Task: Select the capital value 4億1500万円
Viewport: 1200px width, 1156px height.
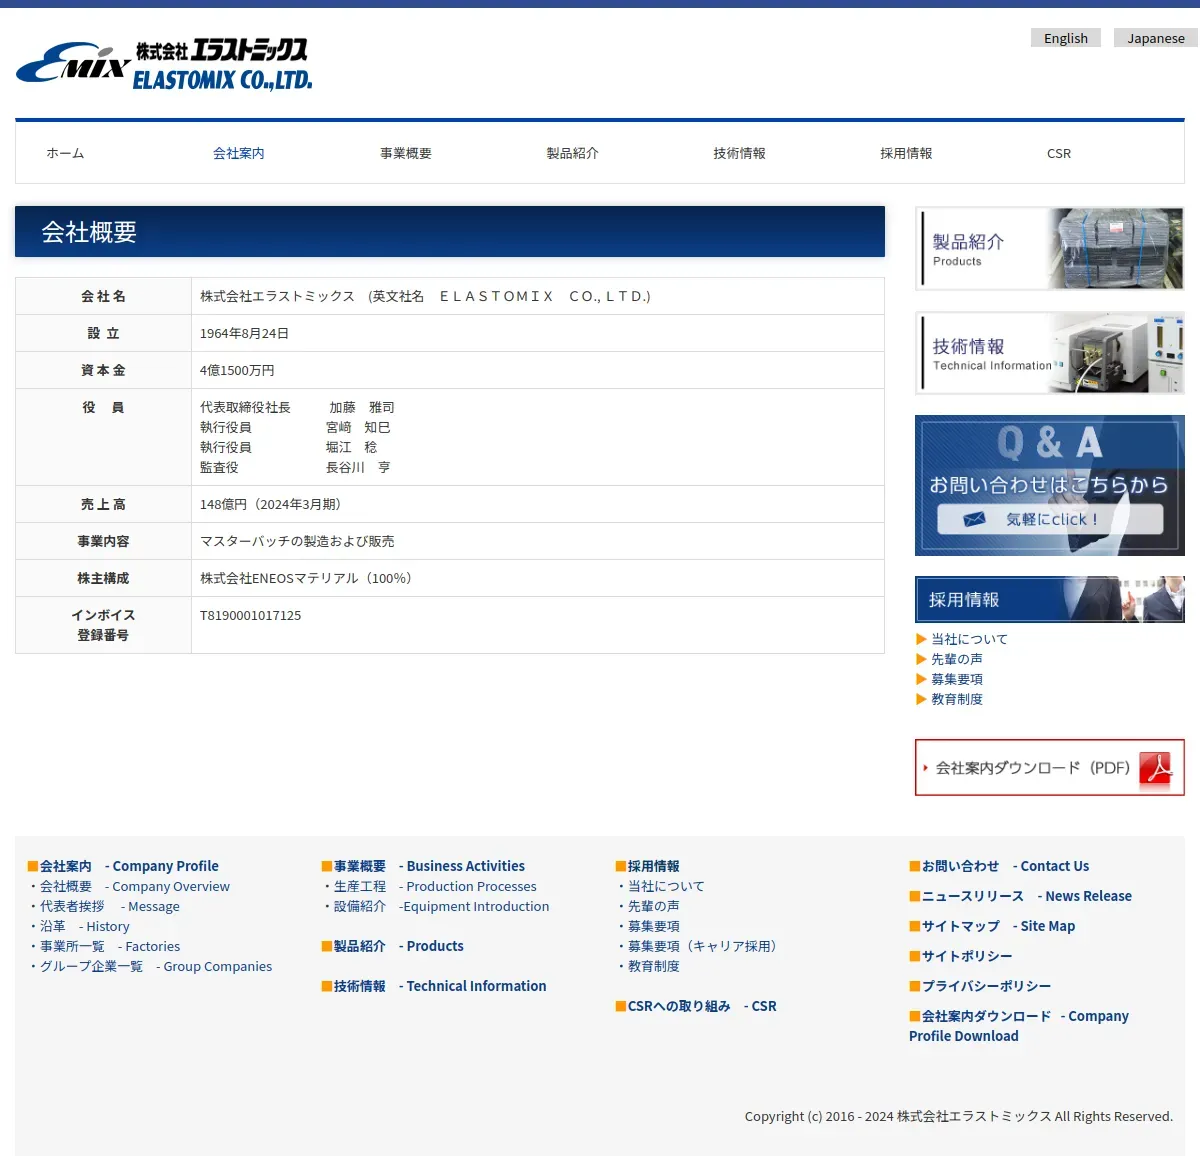Action: 237,370
